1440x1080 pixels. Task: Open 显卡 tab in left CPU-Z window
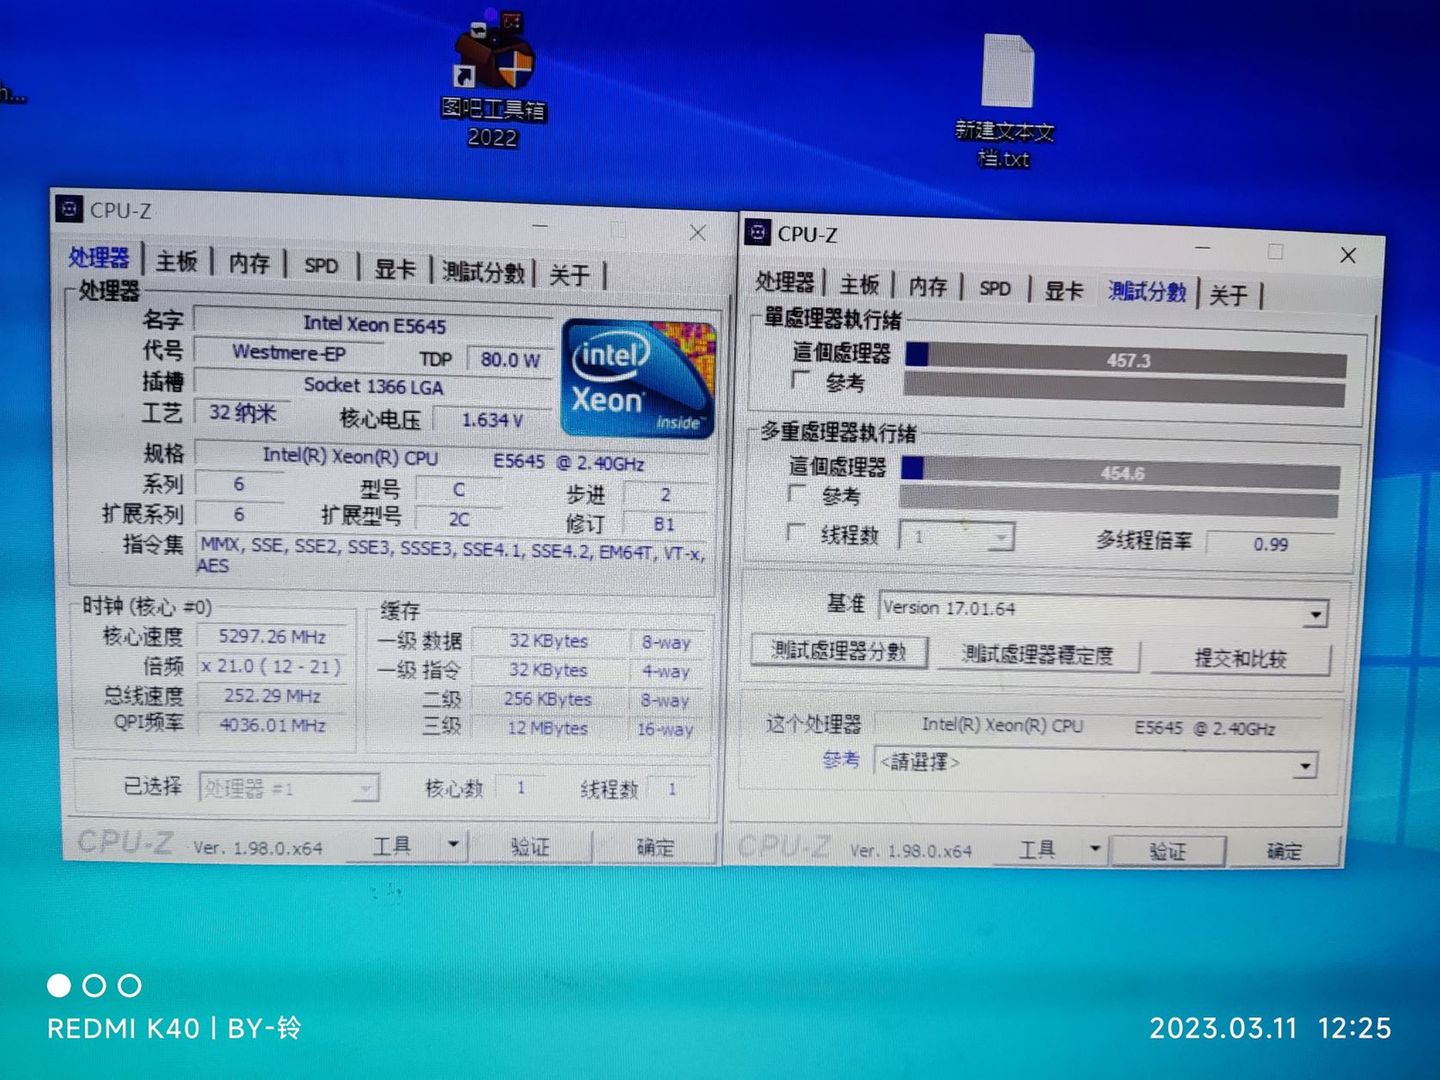395,269
